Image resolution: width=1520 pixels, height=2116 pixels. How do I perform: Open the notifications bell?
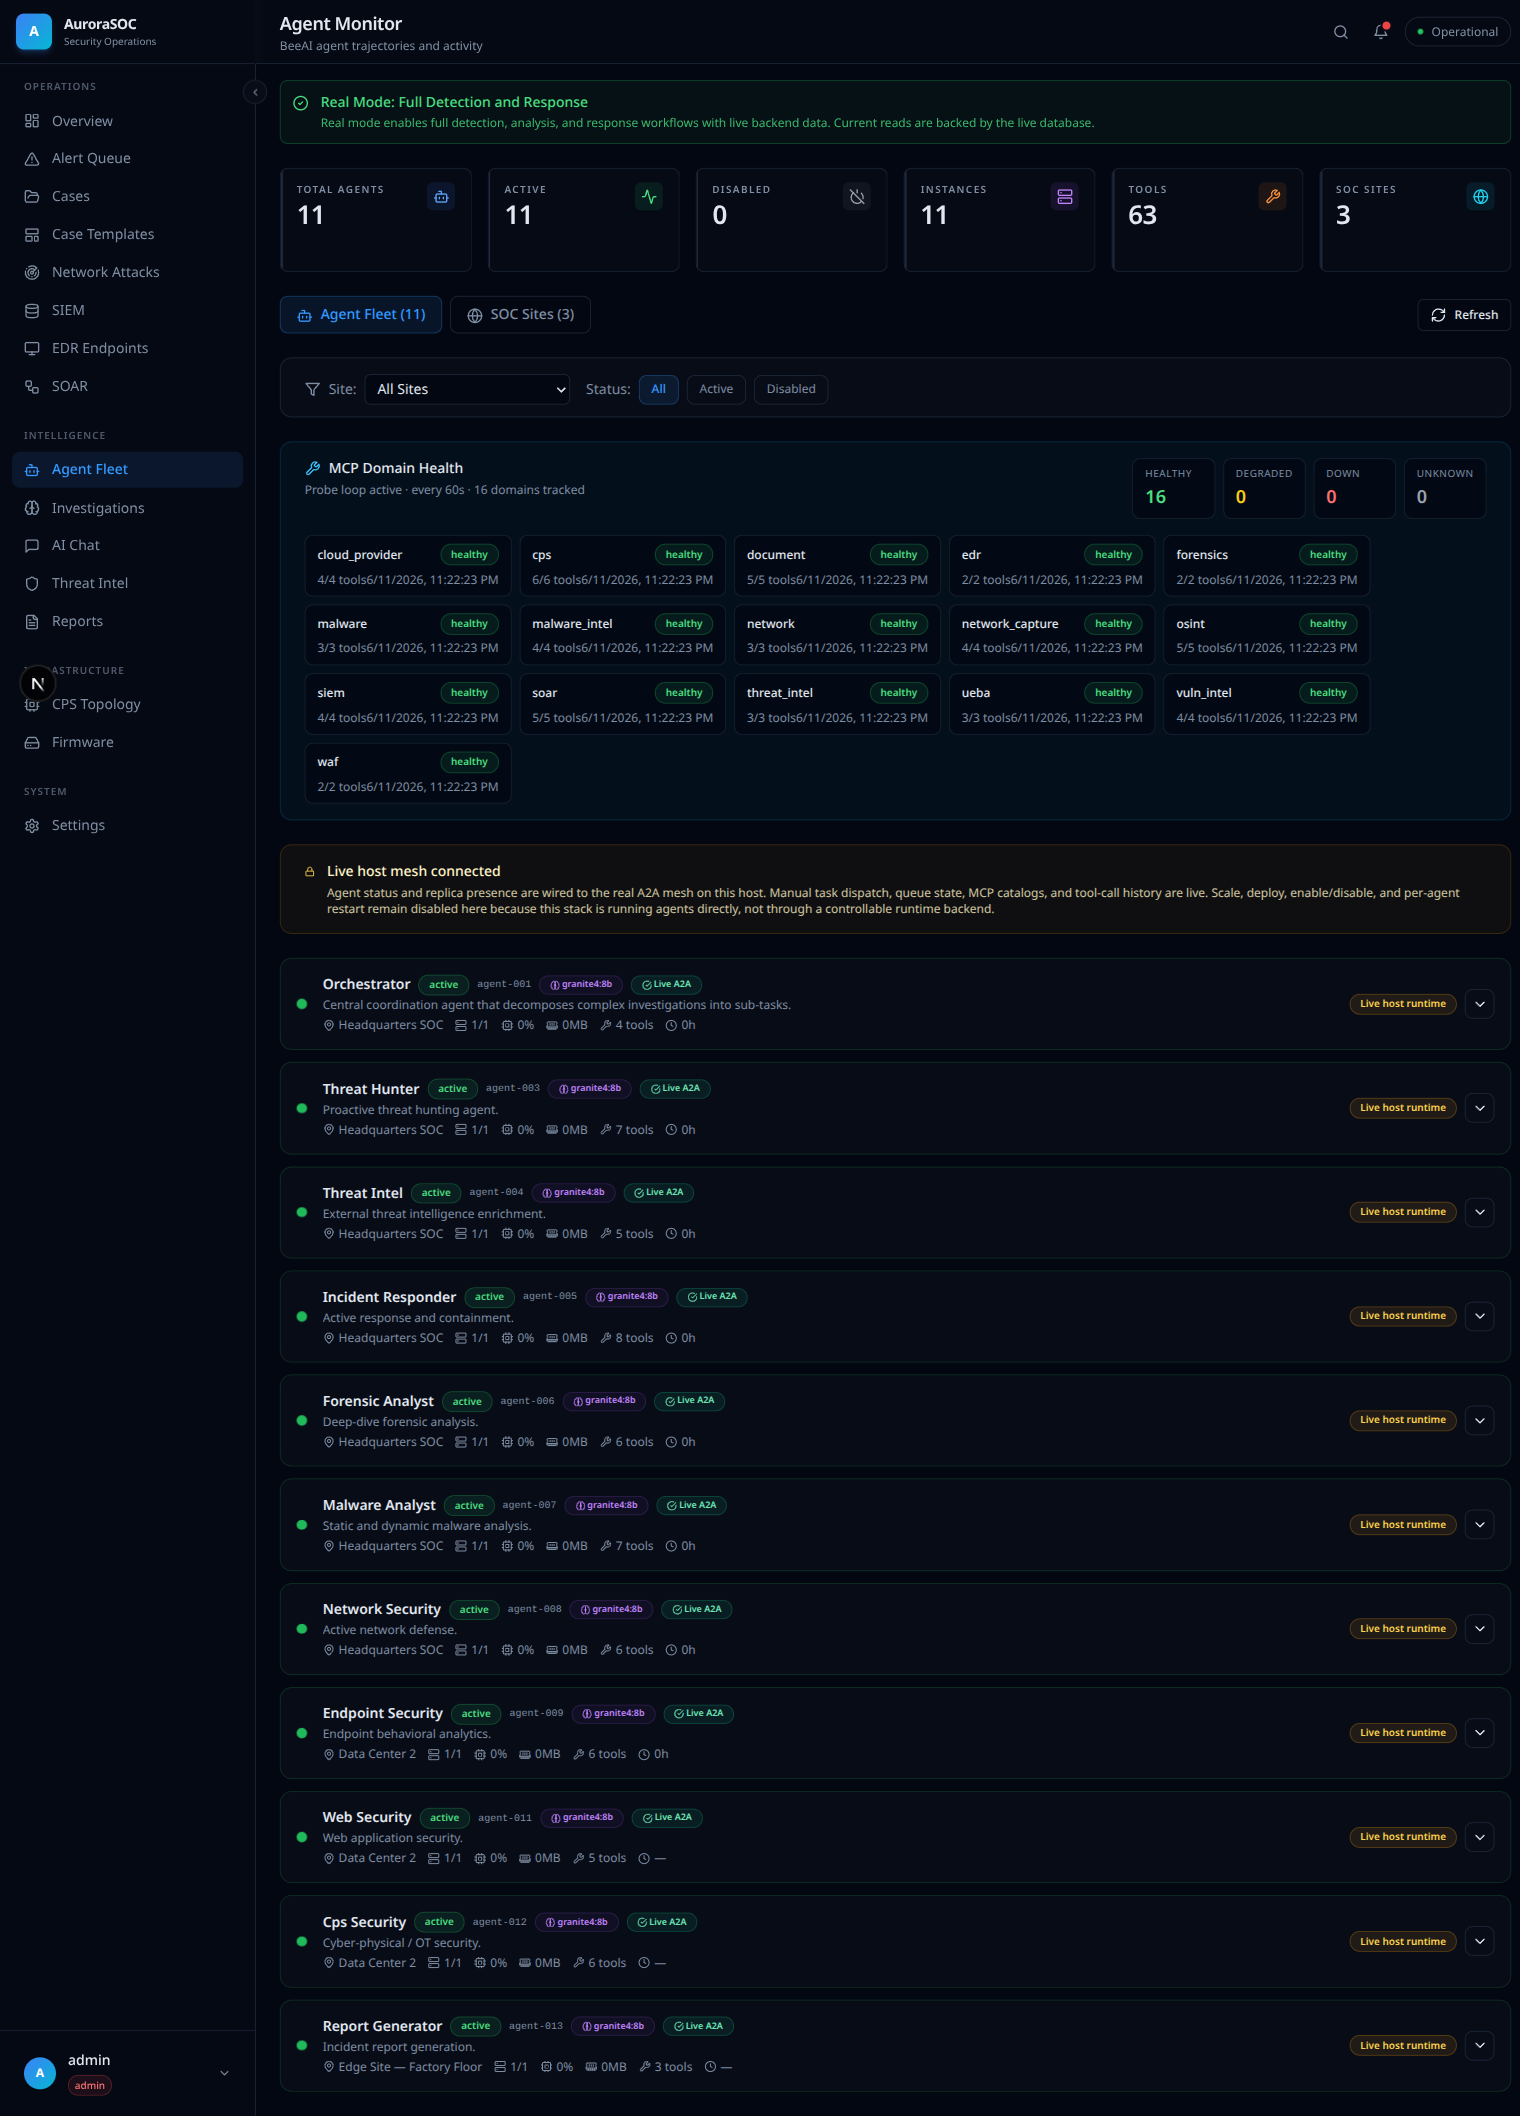click(x=1381, y=32)
